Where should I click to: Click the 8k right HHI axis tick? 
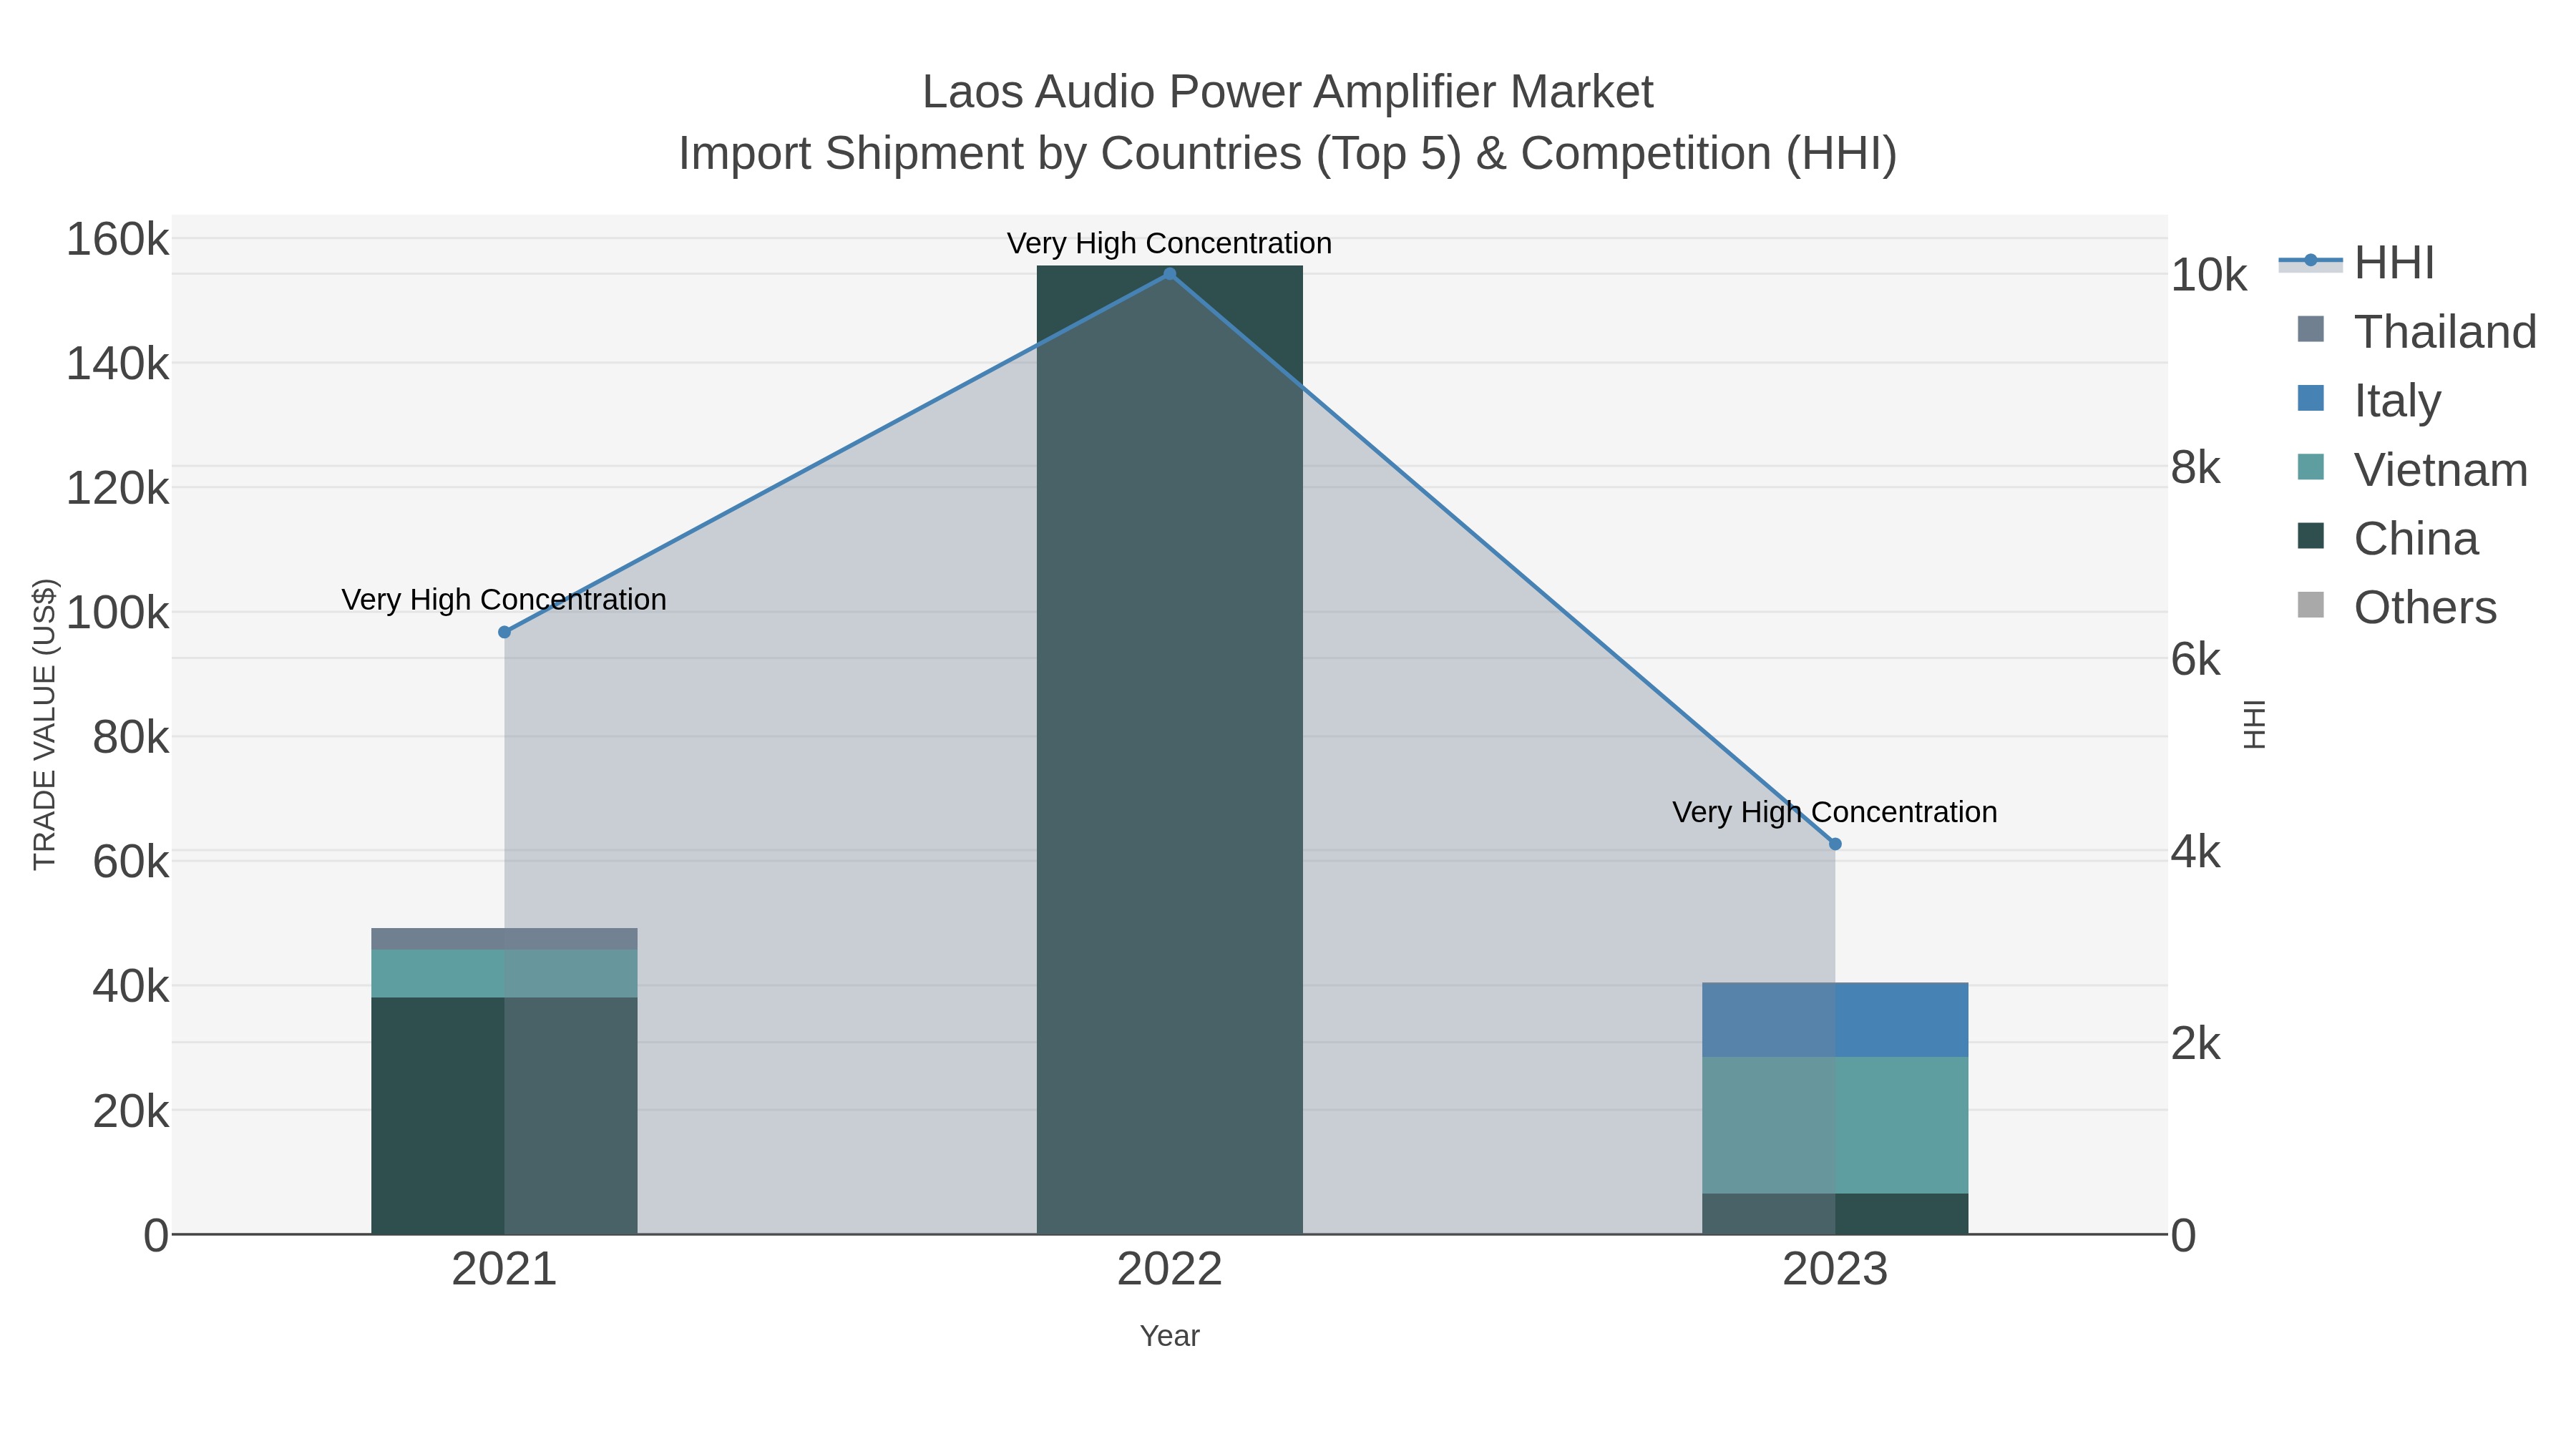(x=2196, y=467)
